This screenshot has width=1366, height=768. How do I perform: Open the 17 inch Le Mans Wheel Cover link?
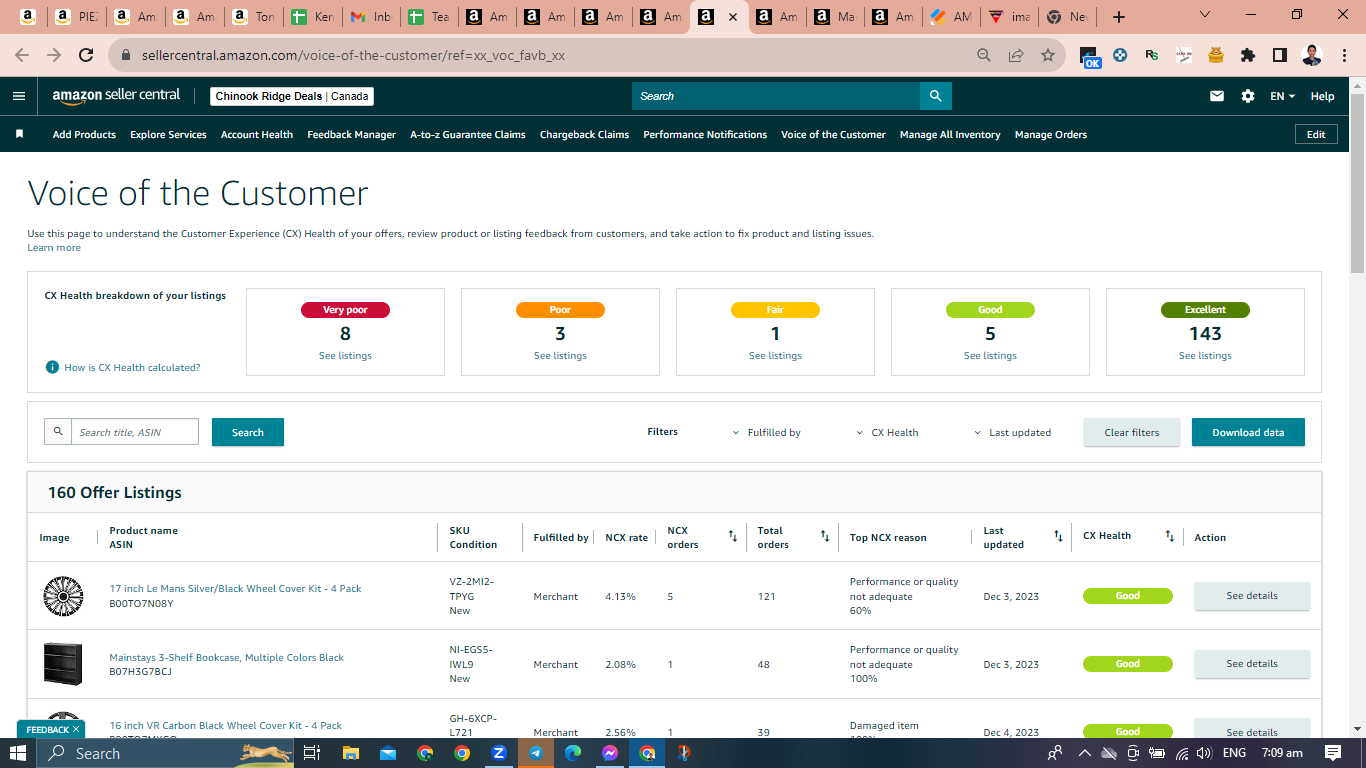coord(235,589)
